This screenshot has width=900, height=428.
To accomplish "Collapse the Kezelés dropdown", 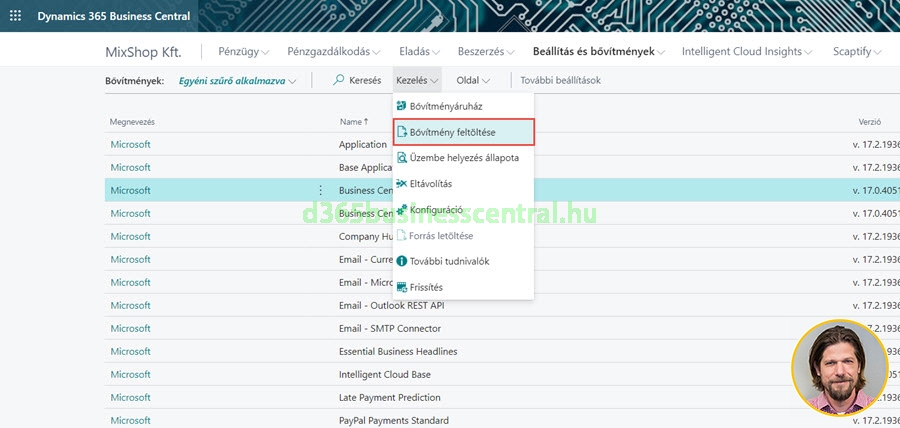I will (417, 80).
